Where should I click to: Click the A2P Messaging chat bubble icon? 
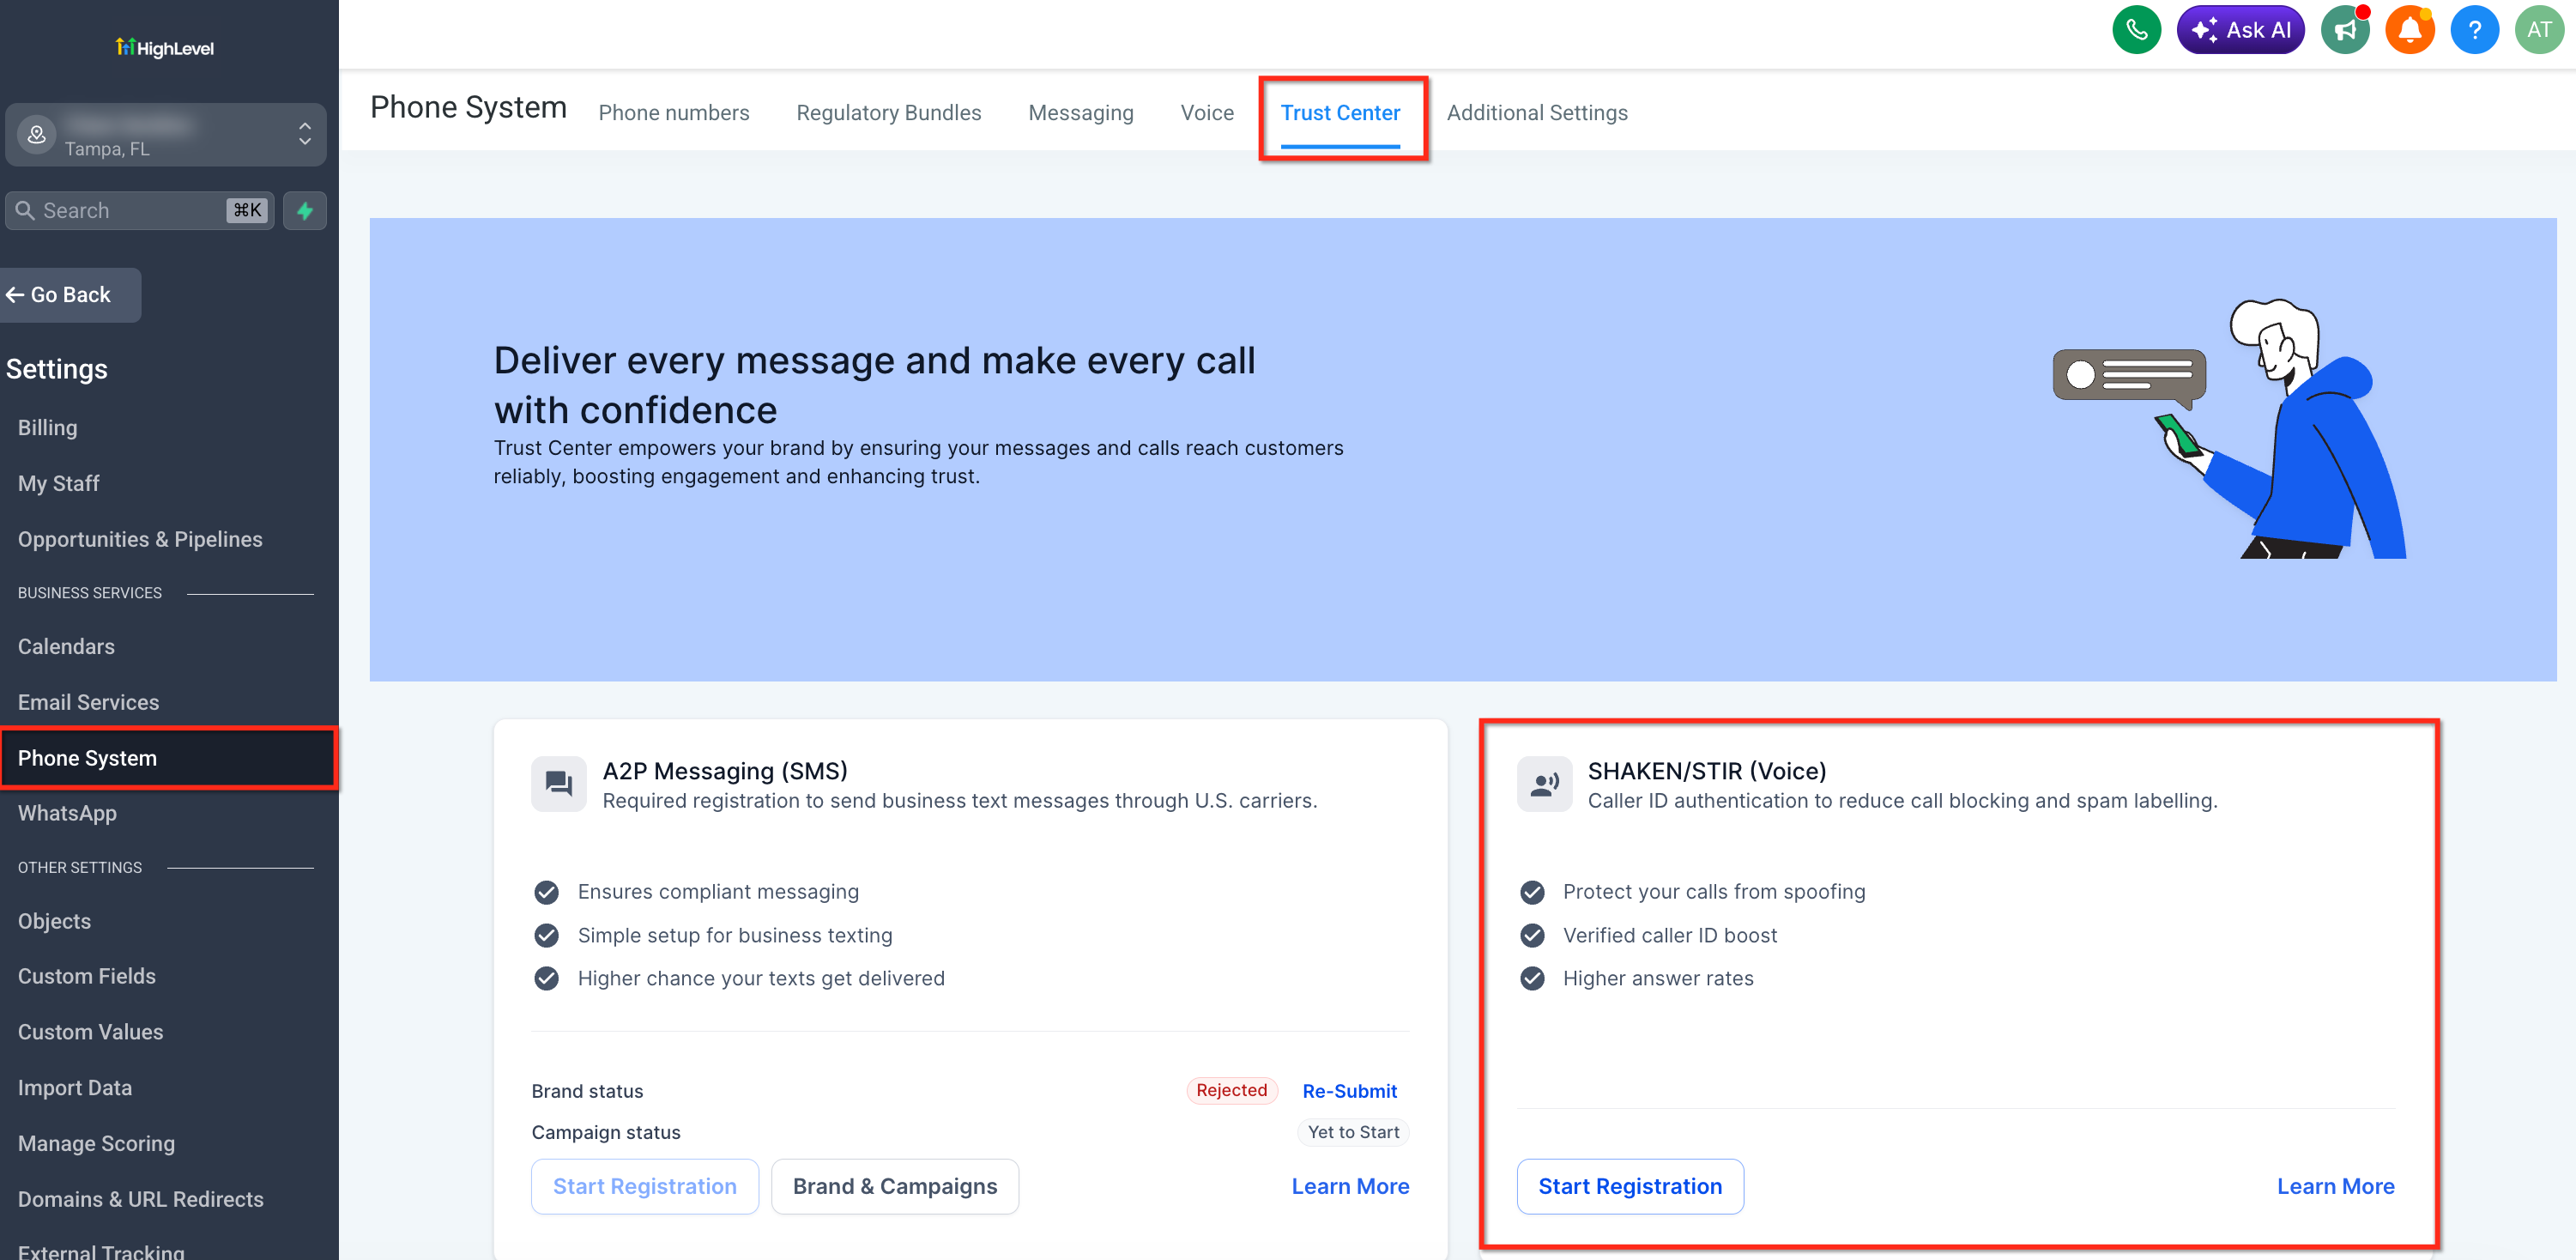coord(559,784)
